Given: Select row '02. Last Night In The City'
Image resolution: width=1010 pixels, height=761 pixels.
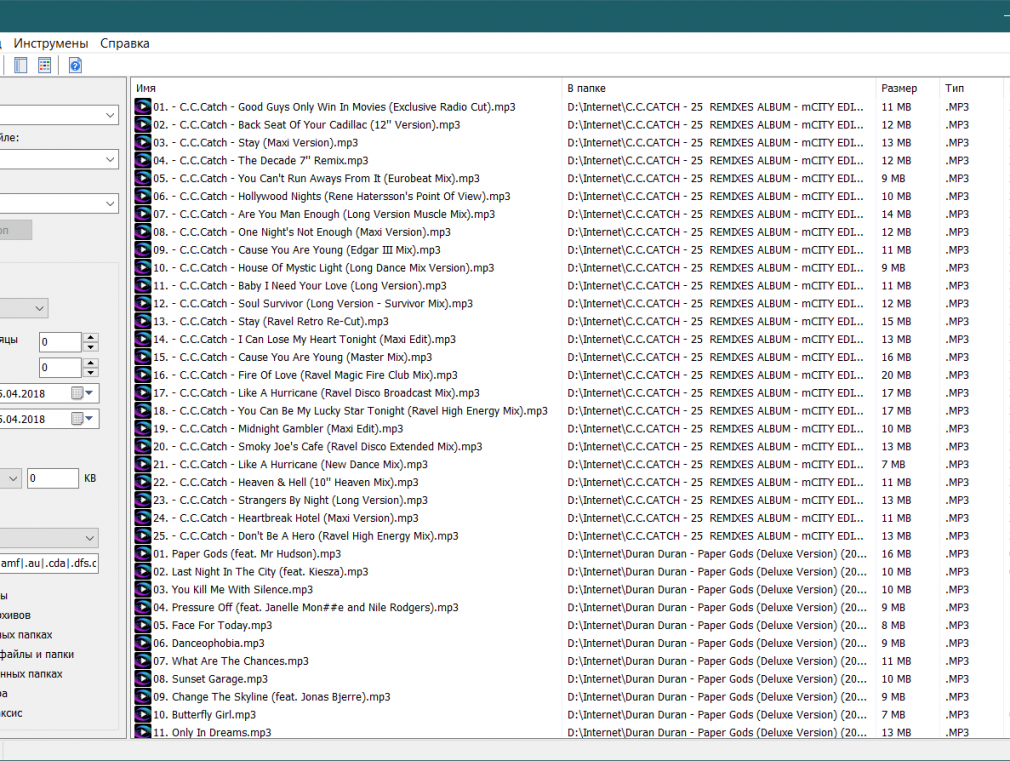Looking at the screenshot, I should [x=567, y=572].
